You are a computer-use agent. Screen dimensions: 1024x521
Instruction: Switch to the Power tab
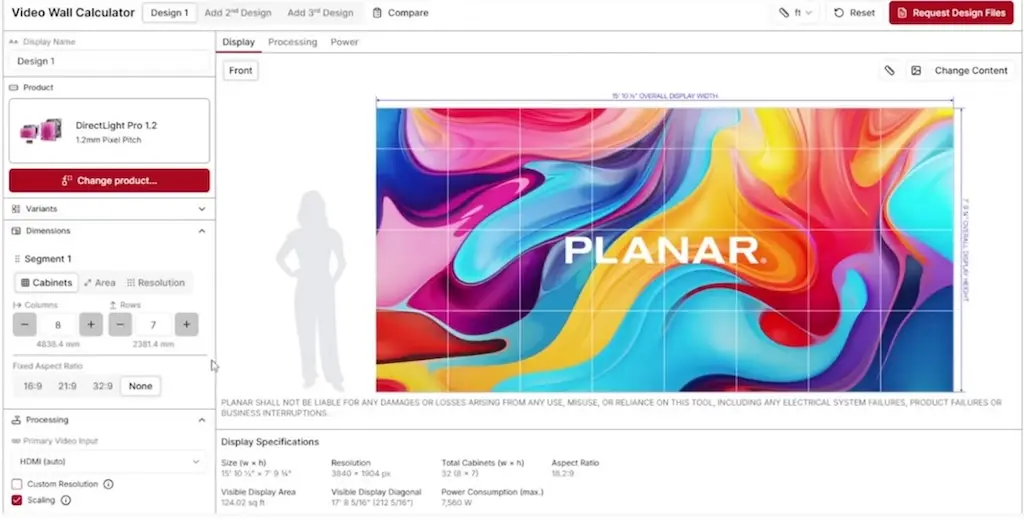click(x=344, y=42)
